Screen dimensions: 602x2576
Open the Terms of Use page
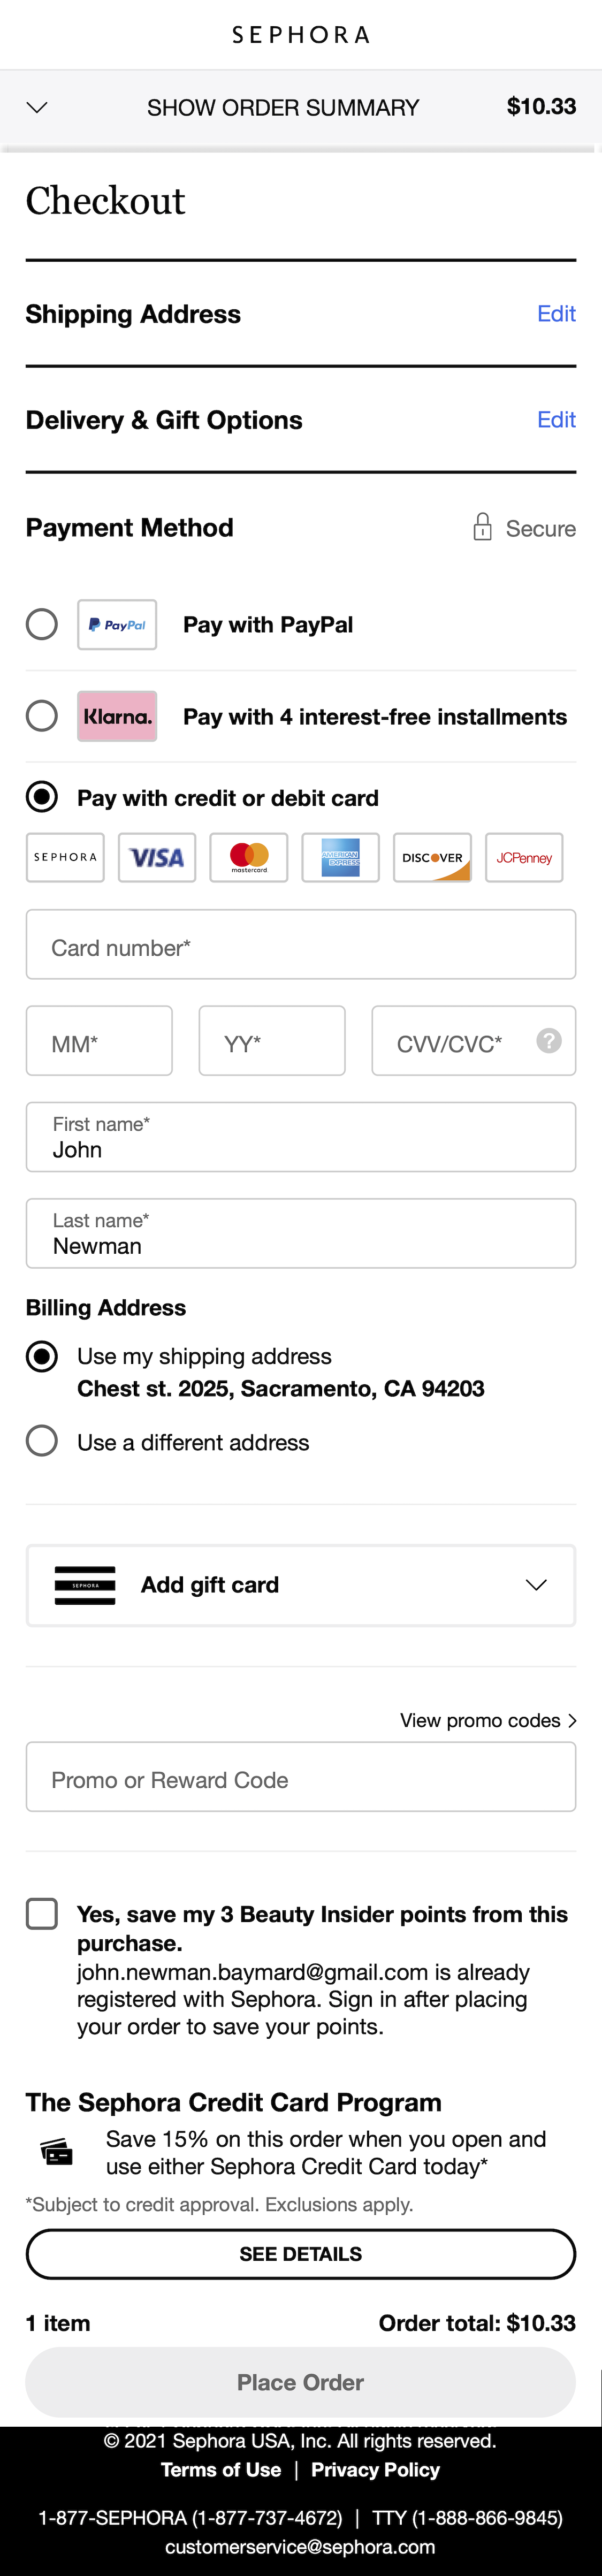pos(221,2469)
